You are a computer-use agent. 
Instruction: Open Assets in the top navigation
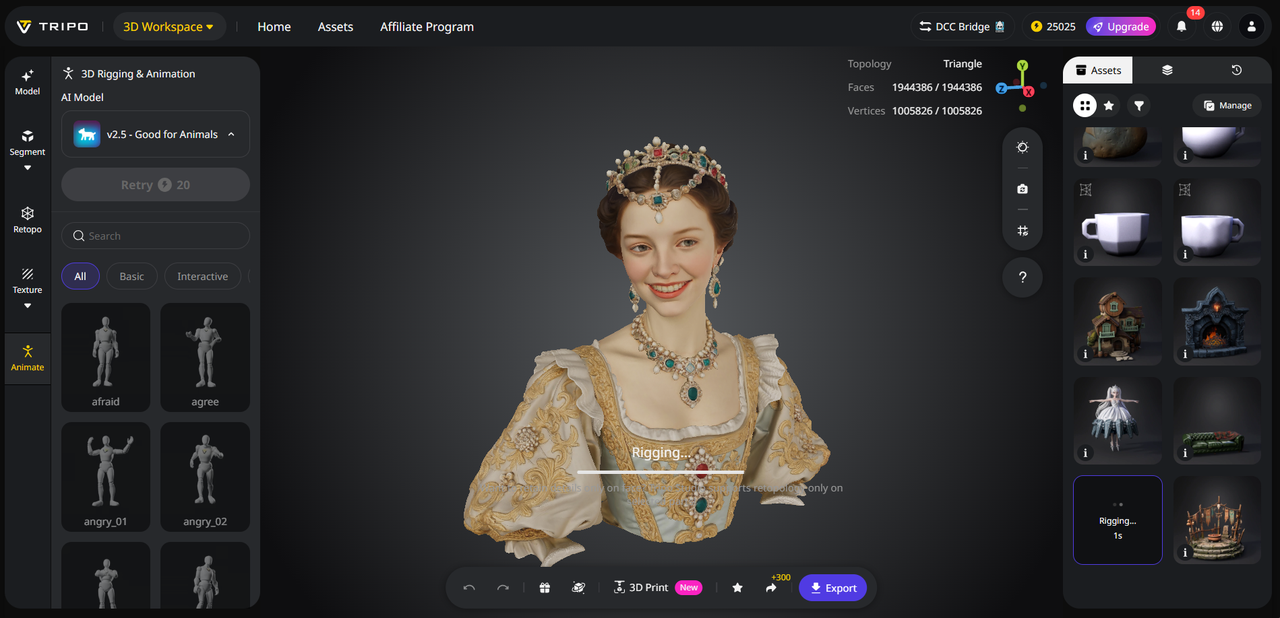(335, 27)
